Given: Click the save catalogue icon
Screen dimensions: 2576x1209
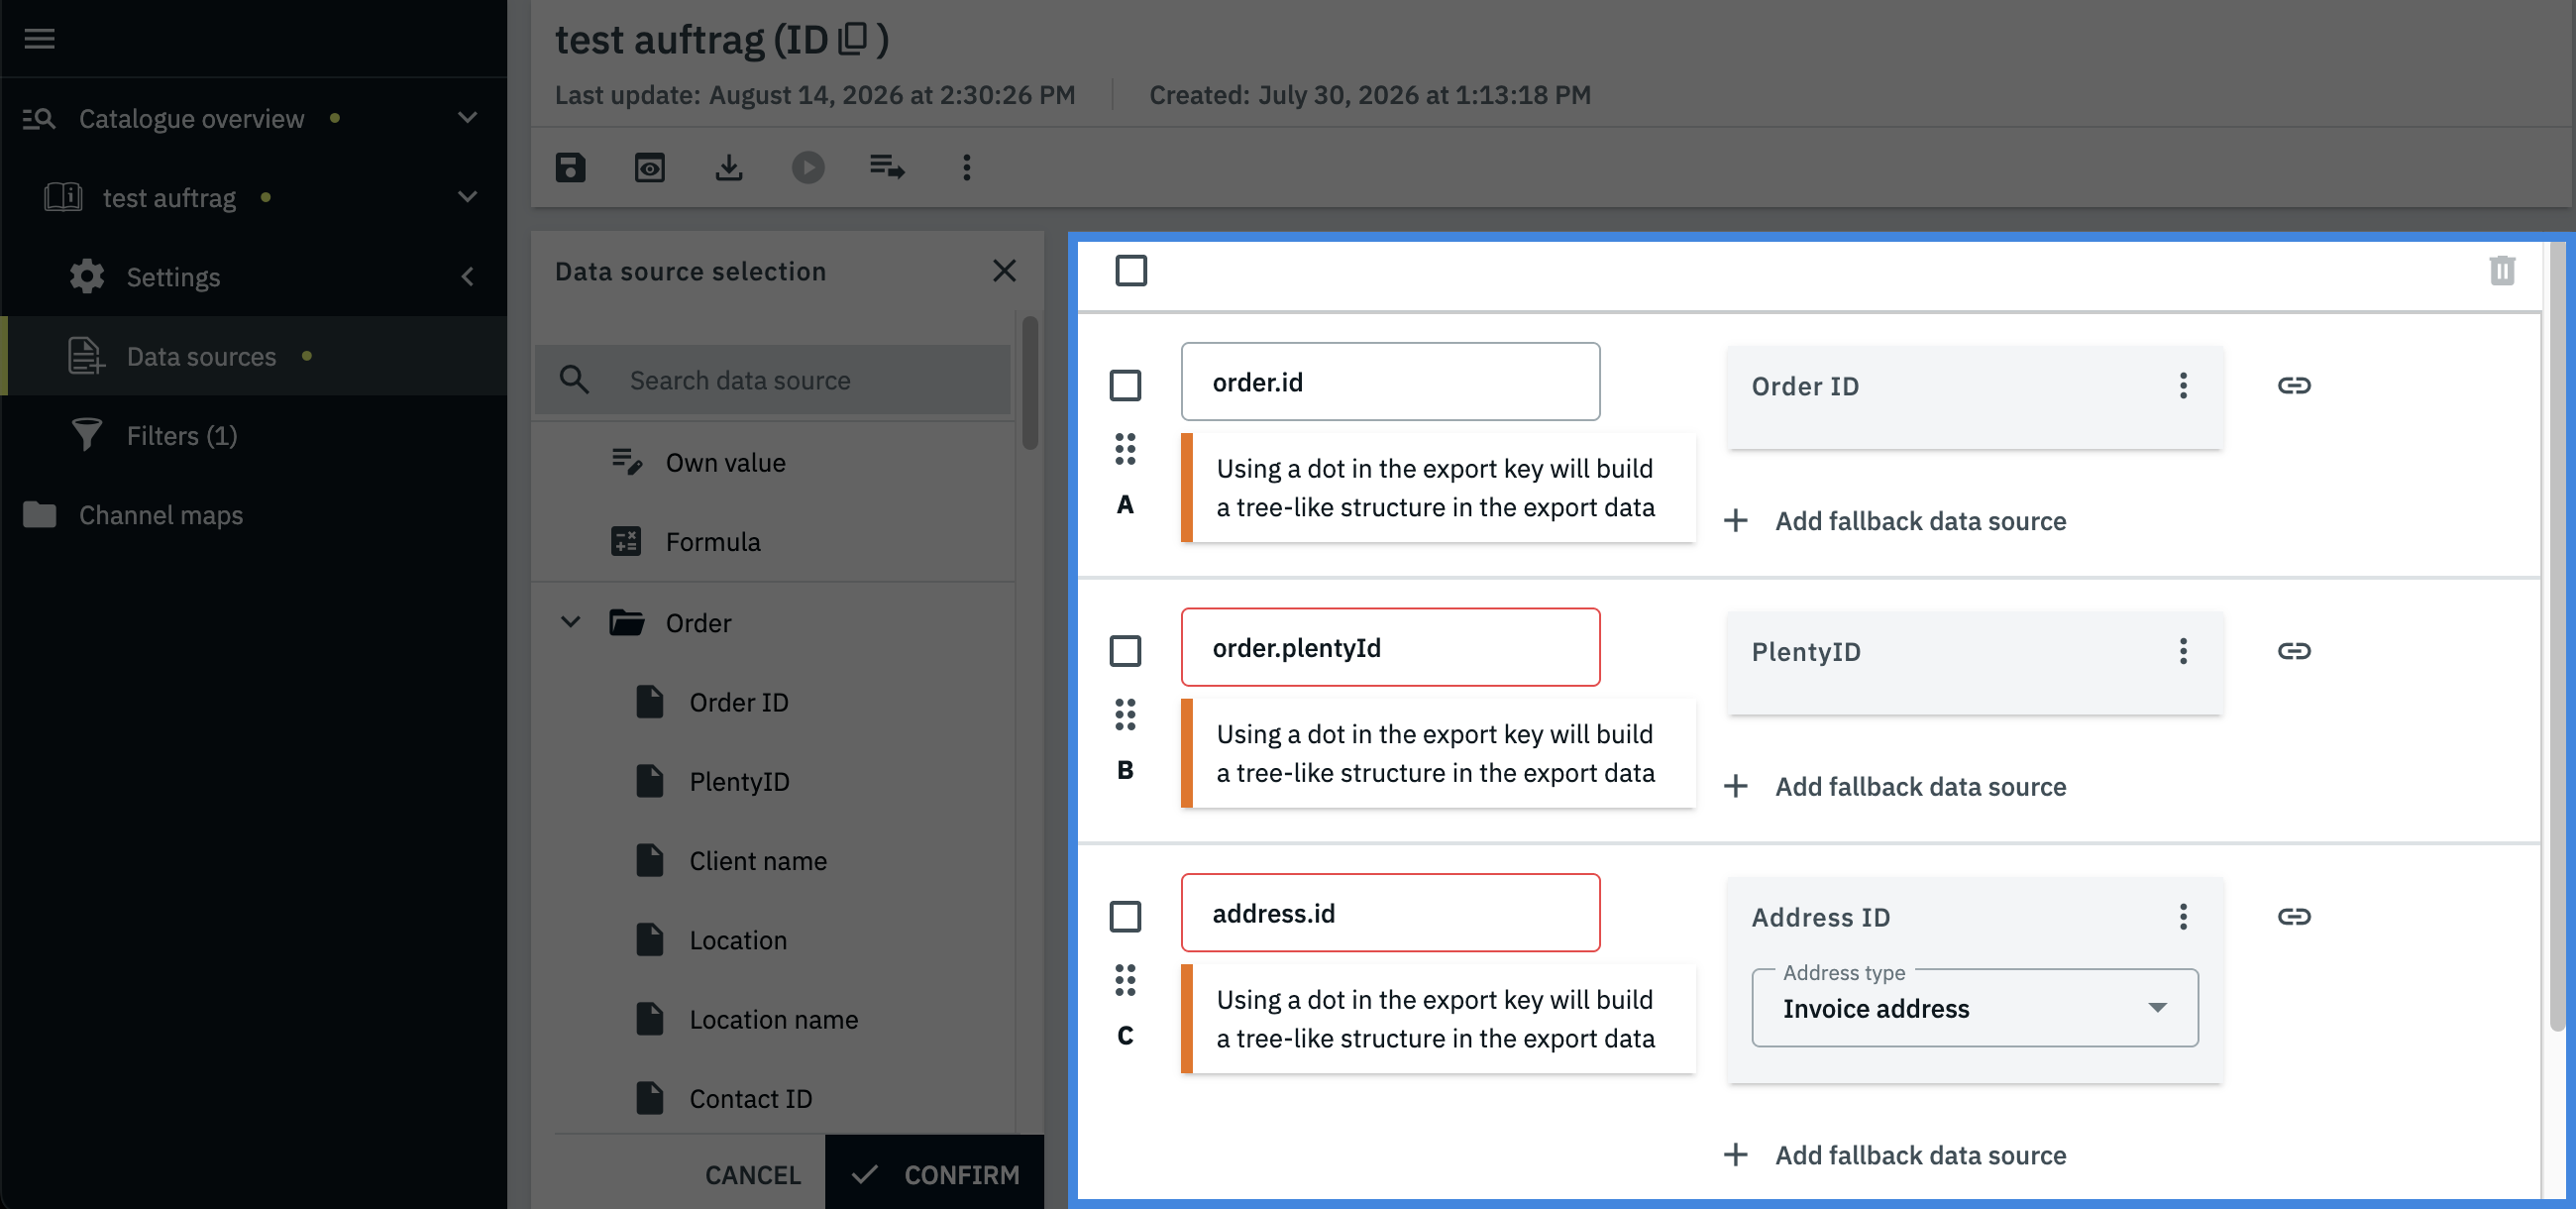Looking at the screenshot, I should coord(570,167).
